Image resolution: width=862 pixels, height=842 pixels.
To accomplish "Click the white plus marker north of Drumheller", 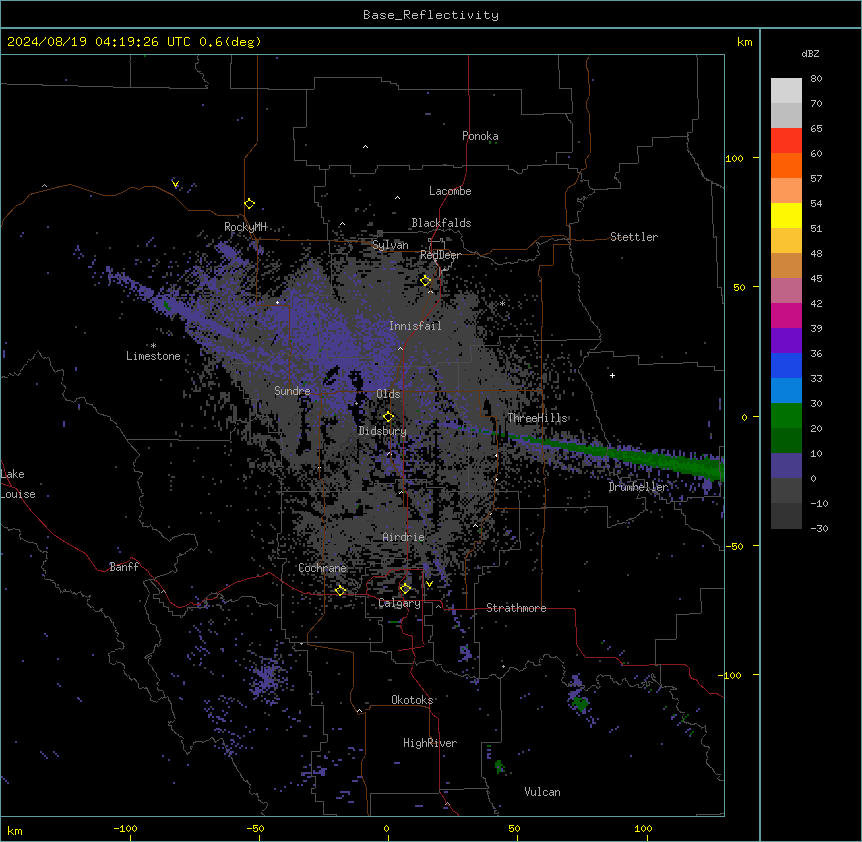I will [612, 375].
